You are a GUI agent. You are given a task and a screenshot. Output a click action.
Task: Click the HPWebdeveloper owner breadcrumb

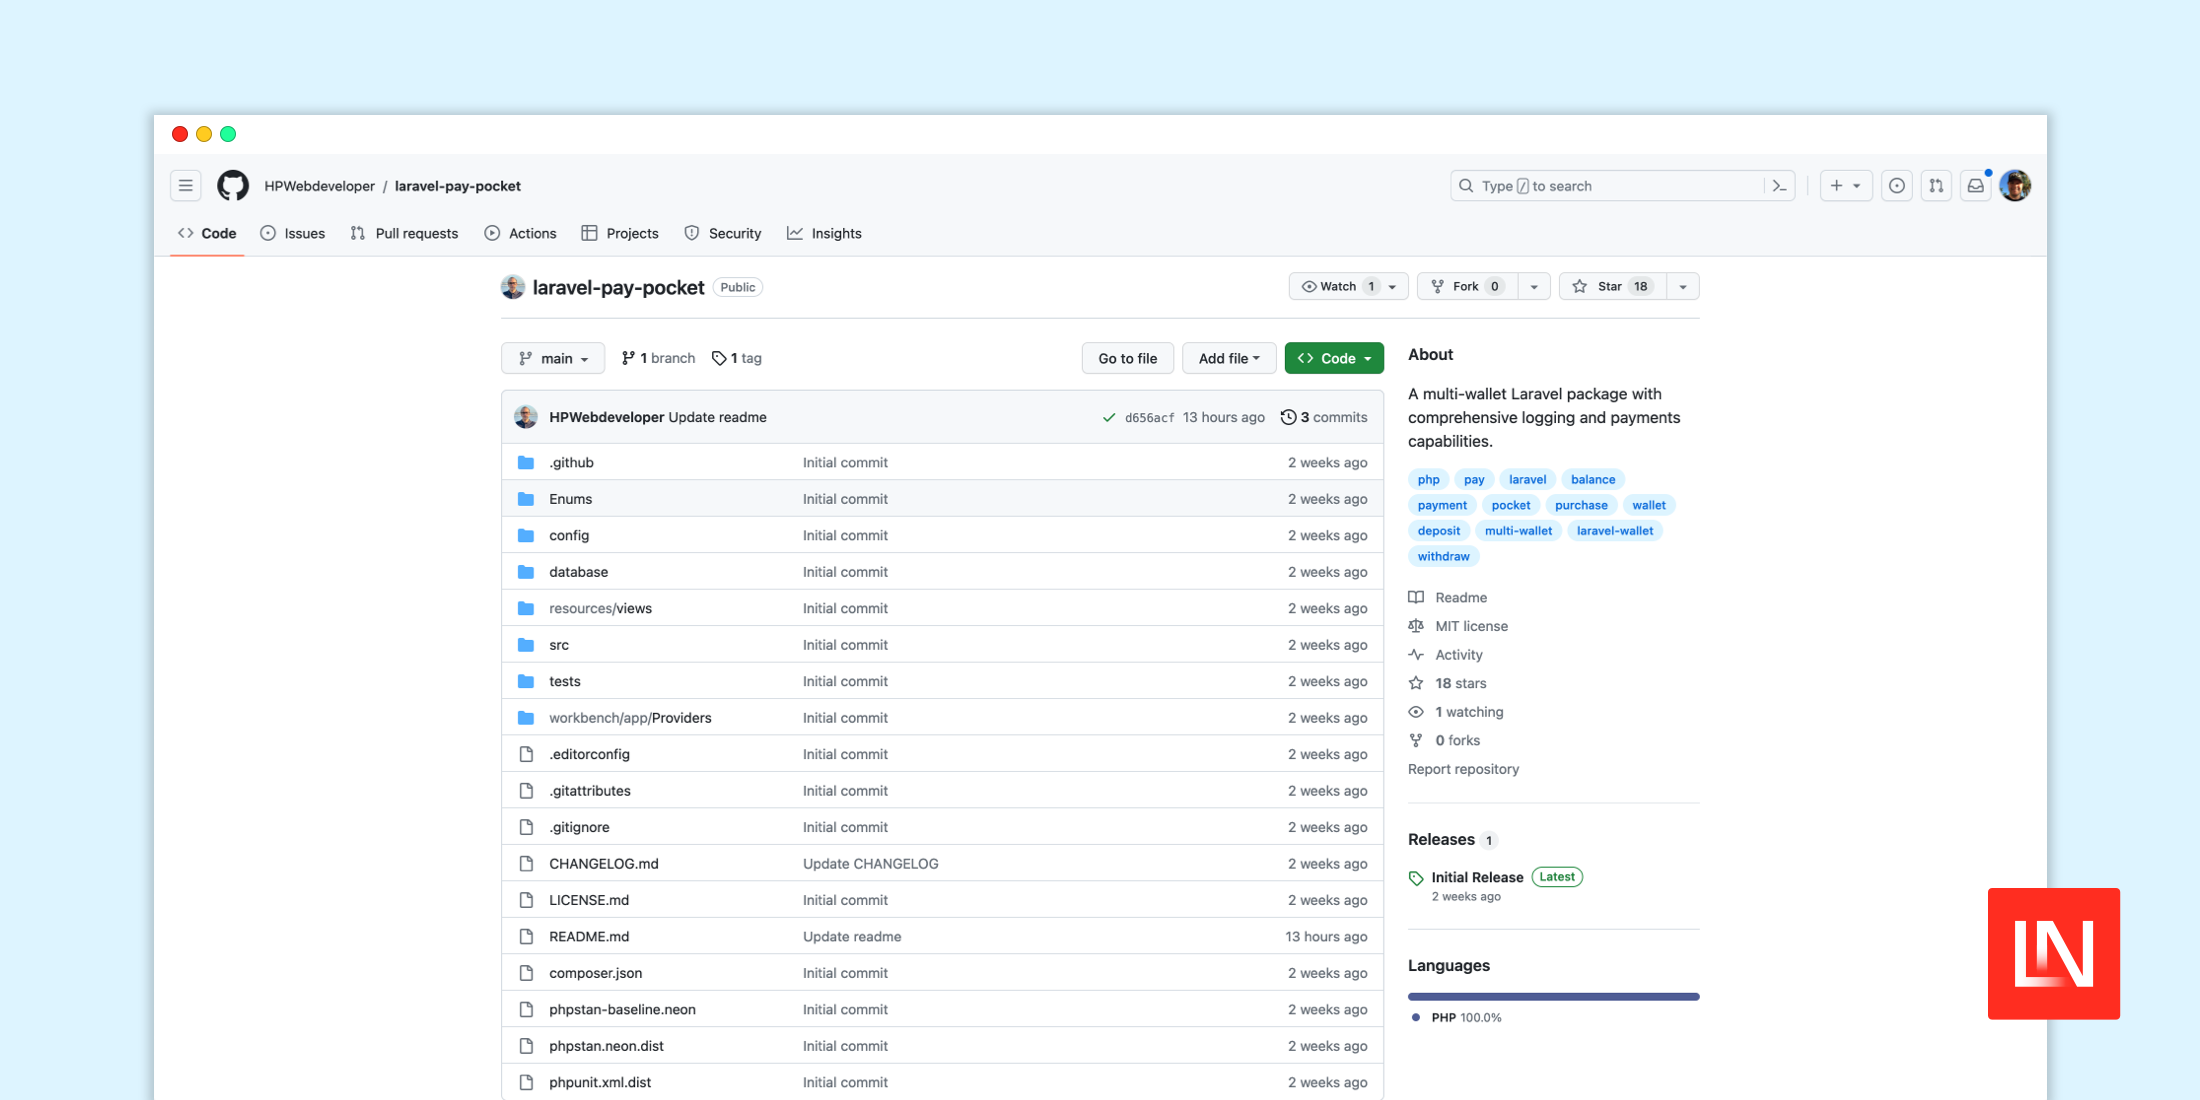pos(319,186)
